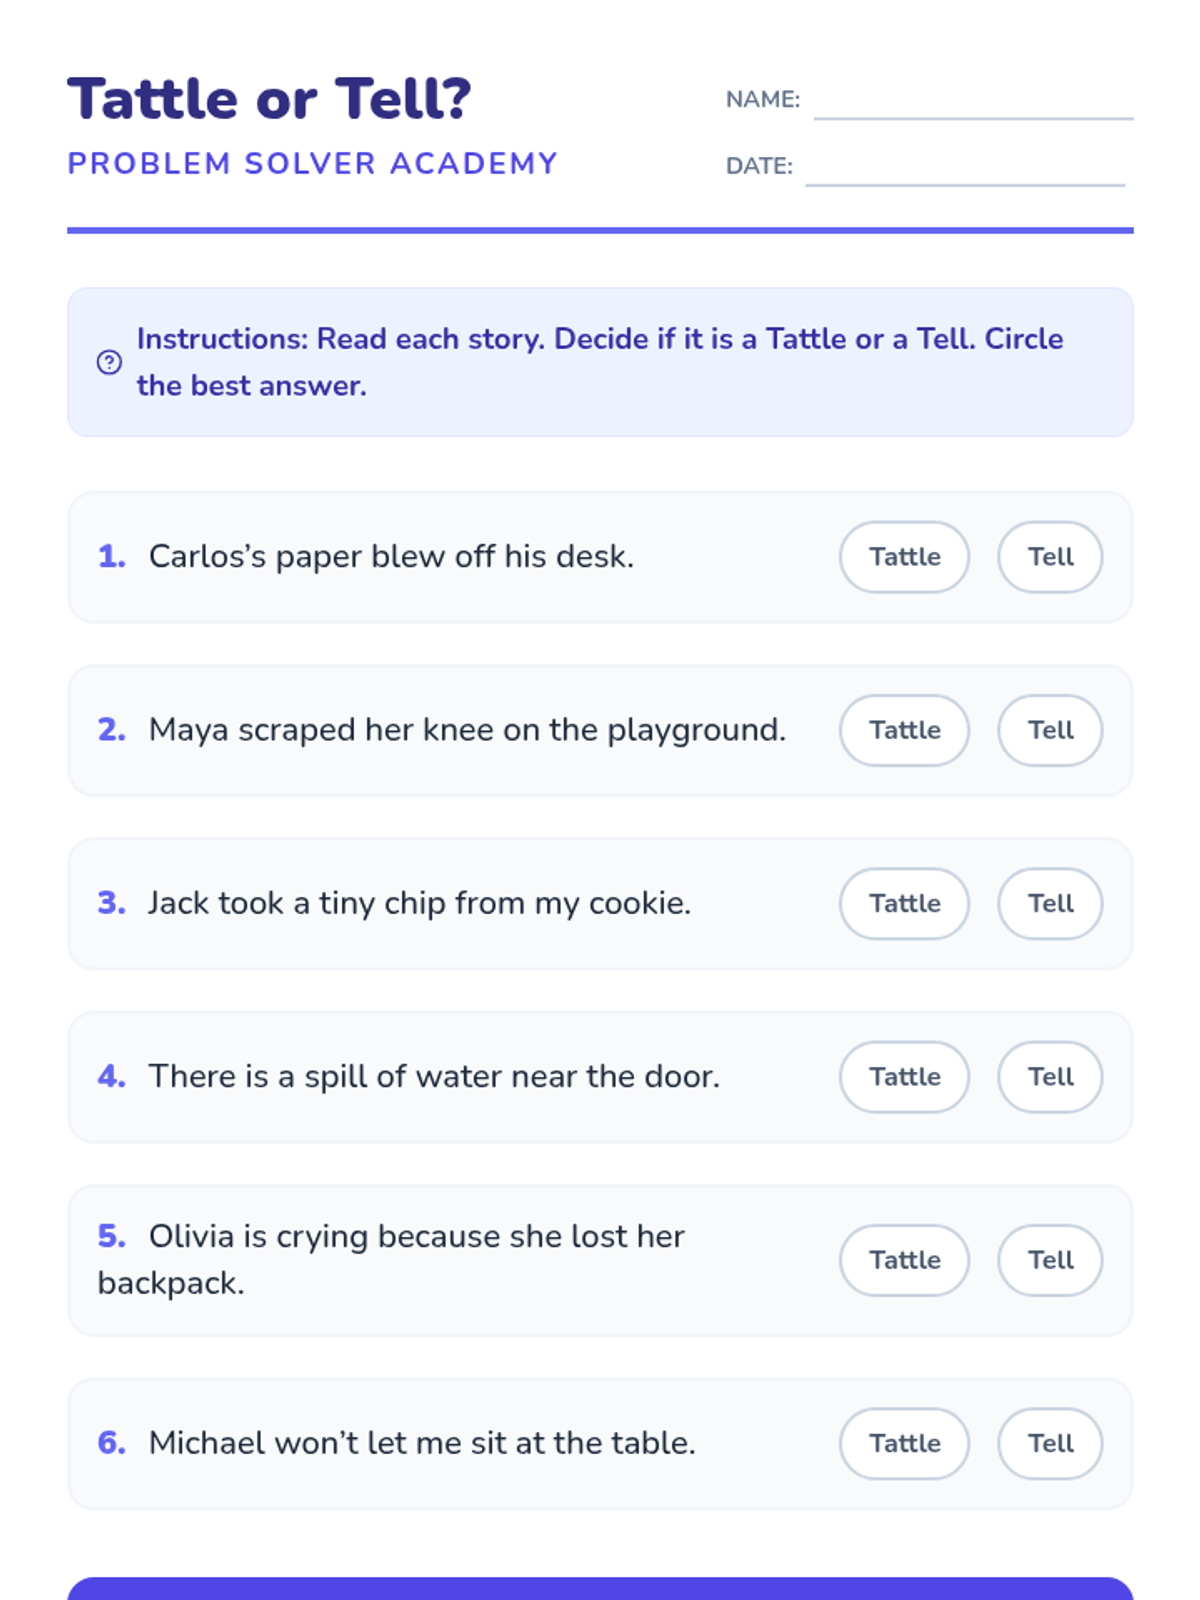Pick Tattle for Jack's cookie chip story
Viewport: 1200px width, 1600px height.
click(x=904, y=903)
